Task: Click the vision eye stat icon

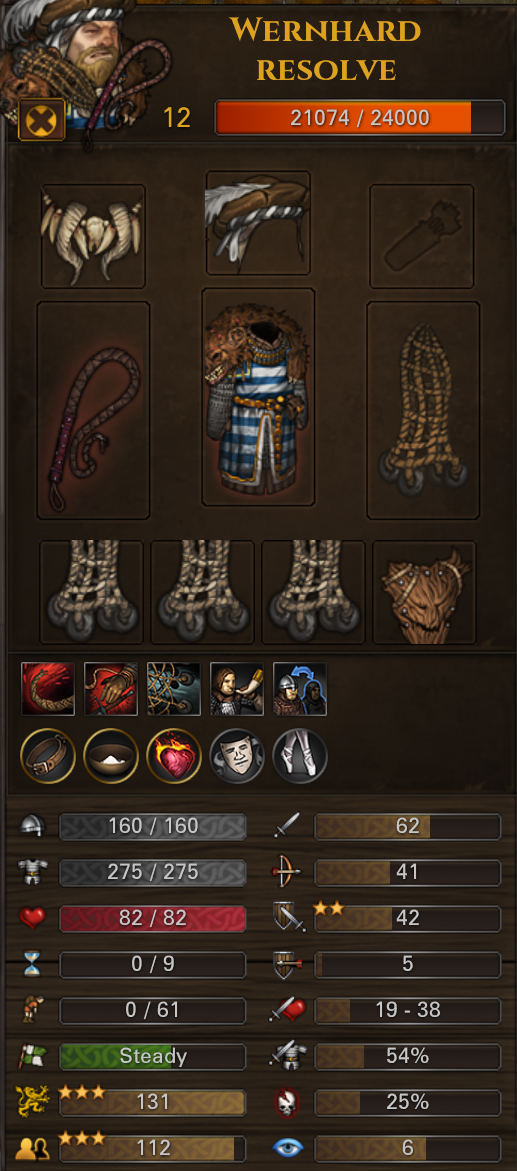Action: [x=286, y=1148]
